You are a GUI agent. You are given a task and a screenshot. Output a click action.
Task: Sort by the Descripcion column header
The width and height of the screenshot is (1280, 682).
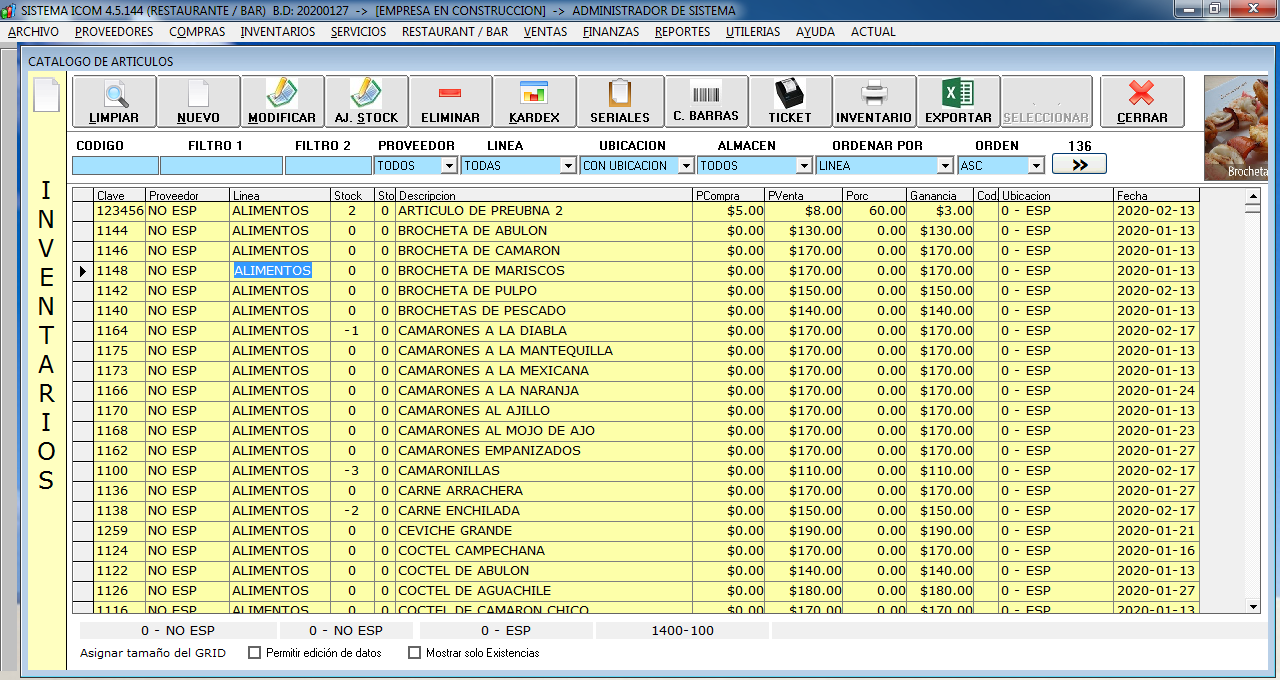pos(544,196)
